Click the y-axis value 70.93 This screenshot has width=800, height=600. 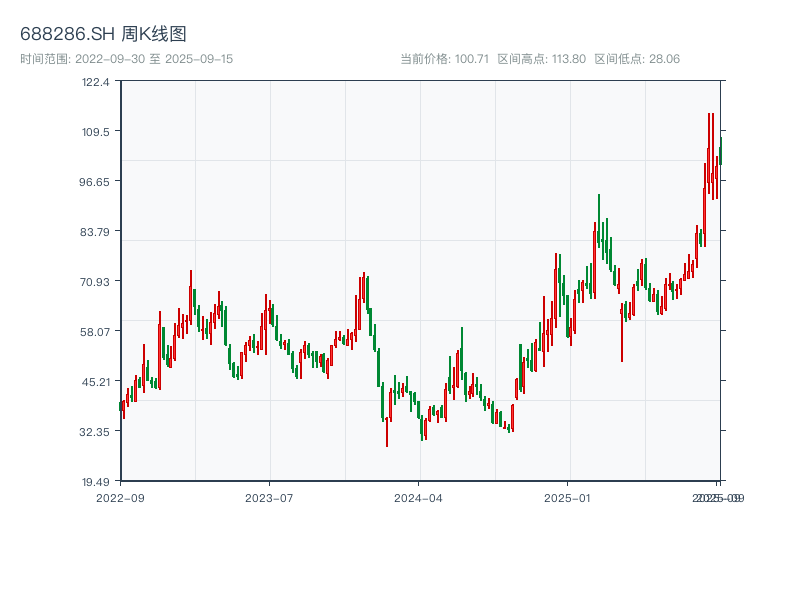(x=94, y=282)
